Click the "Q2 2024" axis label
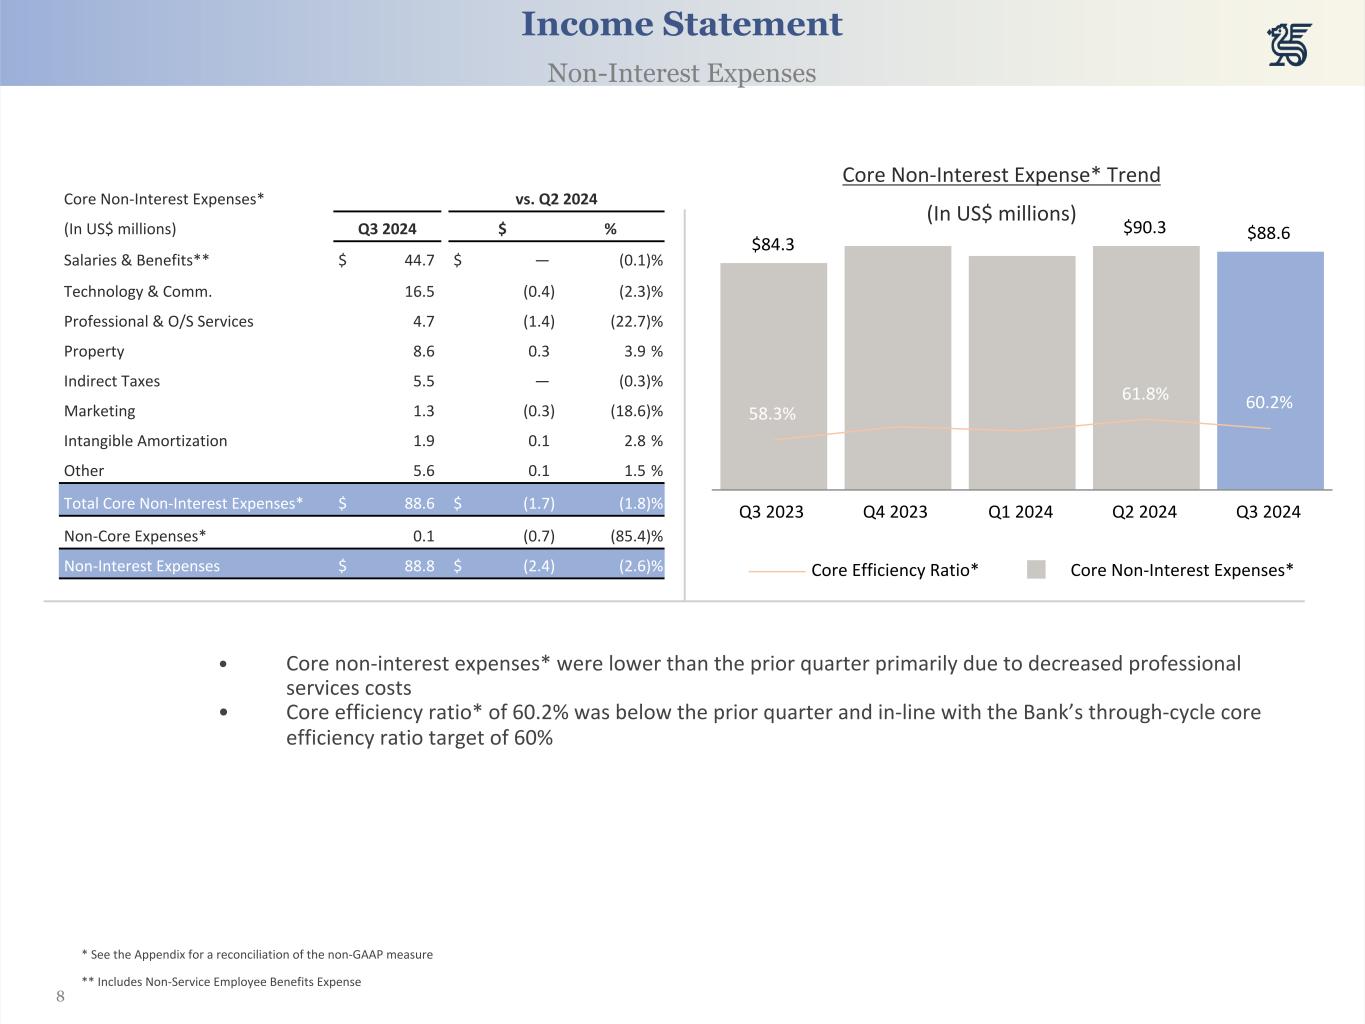The width and height of the screenshot is (1365, 1024). coord(1144,512)
